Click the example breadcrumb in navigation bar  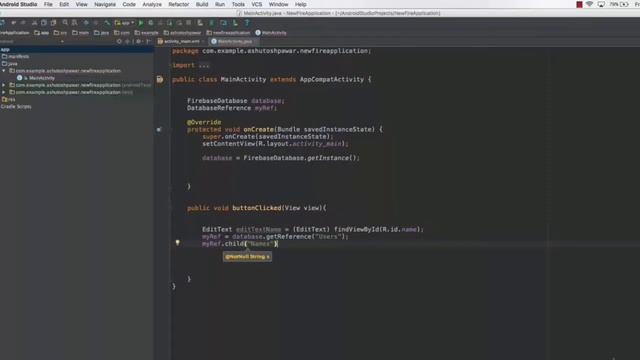tap(146, 33)
